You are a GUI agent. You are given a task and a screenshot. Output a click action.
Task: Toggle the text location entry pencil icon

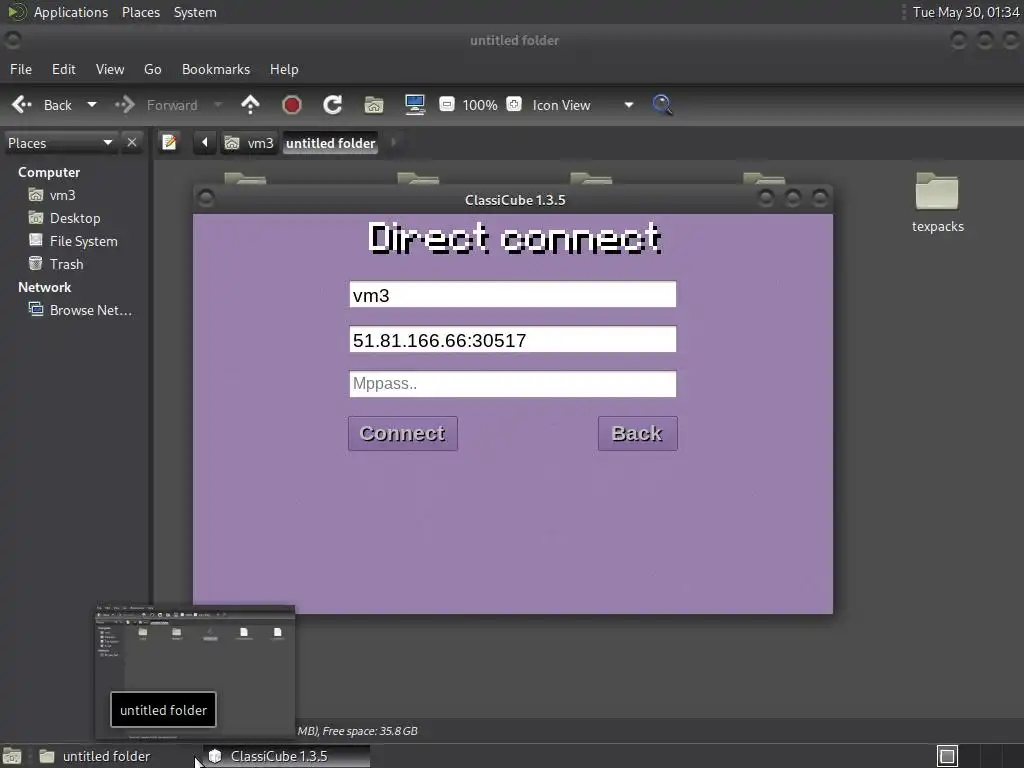(169, 142)
